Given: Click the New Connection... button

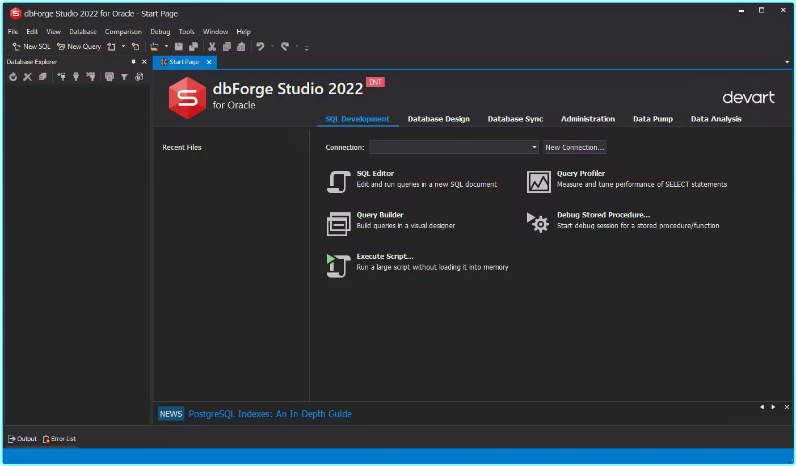Looking at the screenshot, I should [x=575, y=147].
